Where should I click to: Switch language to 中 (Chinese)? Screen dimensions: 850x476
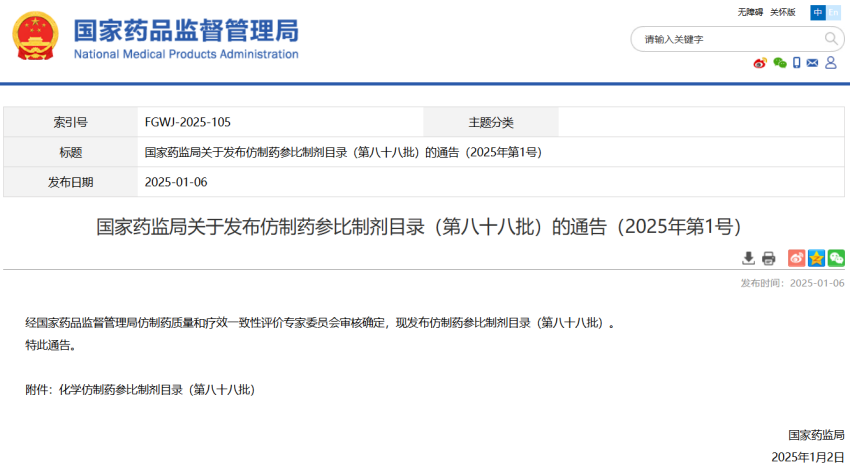(817, 12)
